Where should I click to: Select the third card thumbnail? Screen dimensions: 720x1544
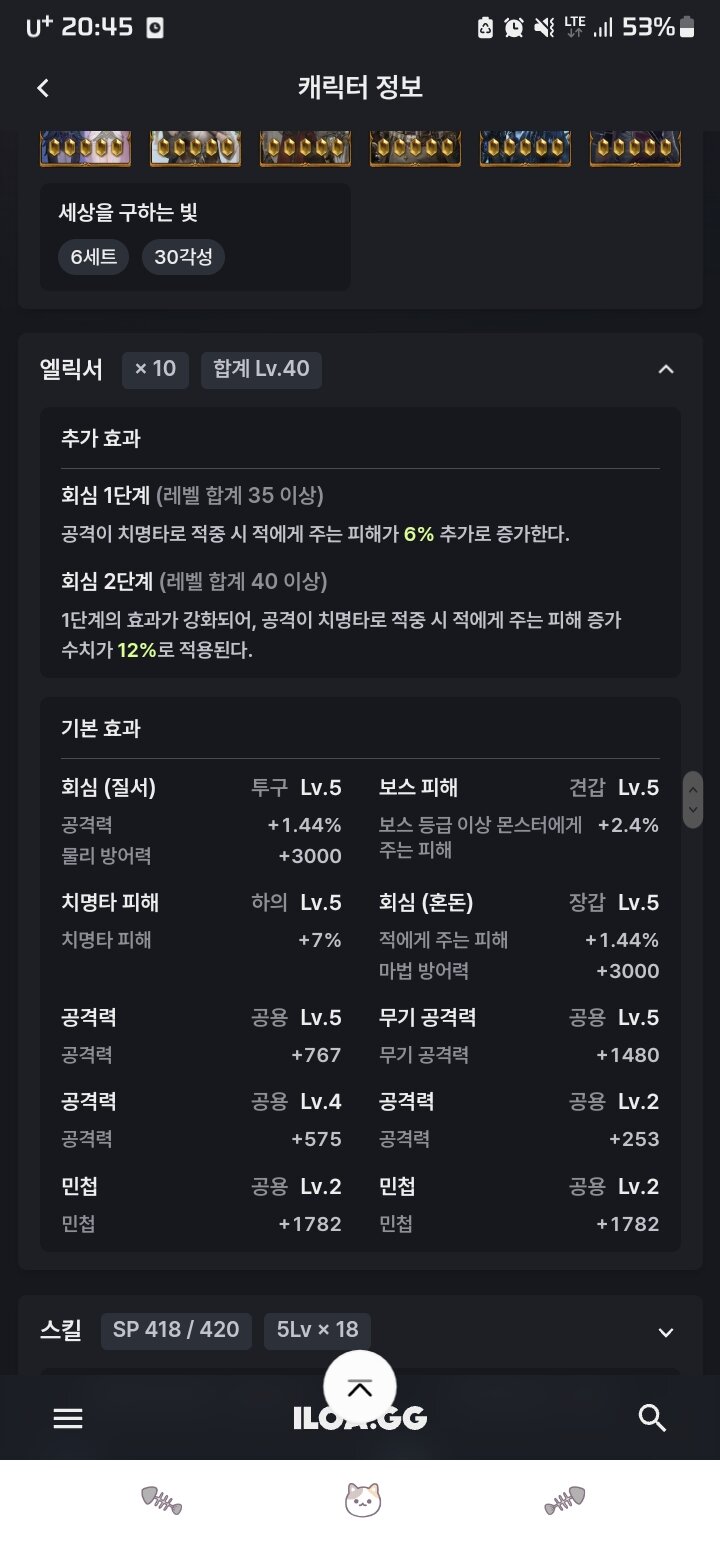(x=305, y=148)
